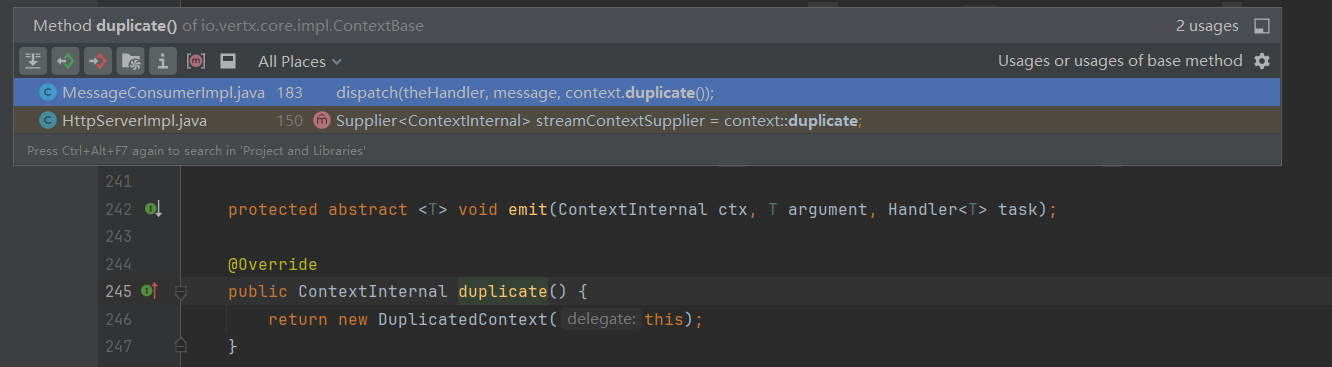Toggle the preview panel icon in toolbar
This screenshot has height=367, width=1332.
(227, 61)
